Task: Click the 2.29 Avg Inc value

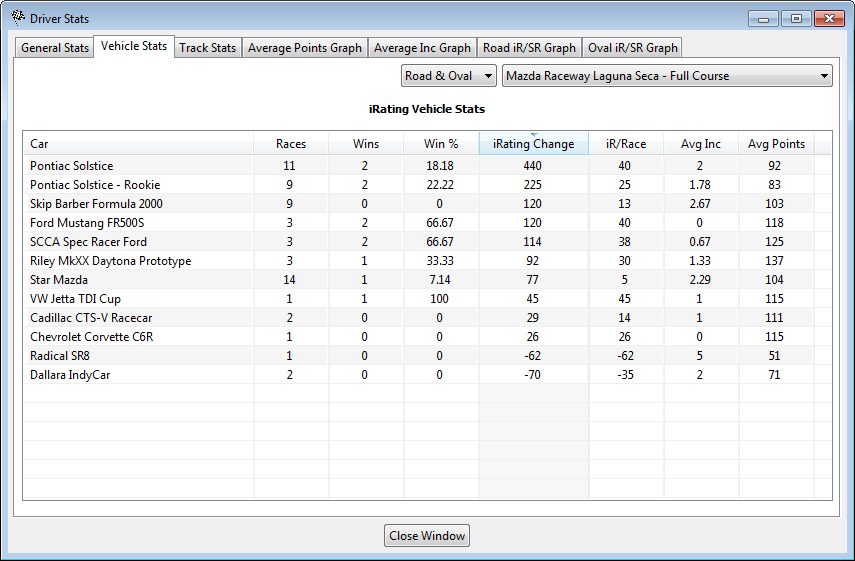Action: (700, 280)
